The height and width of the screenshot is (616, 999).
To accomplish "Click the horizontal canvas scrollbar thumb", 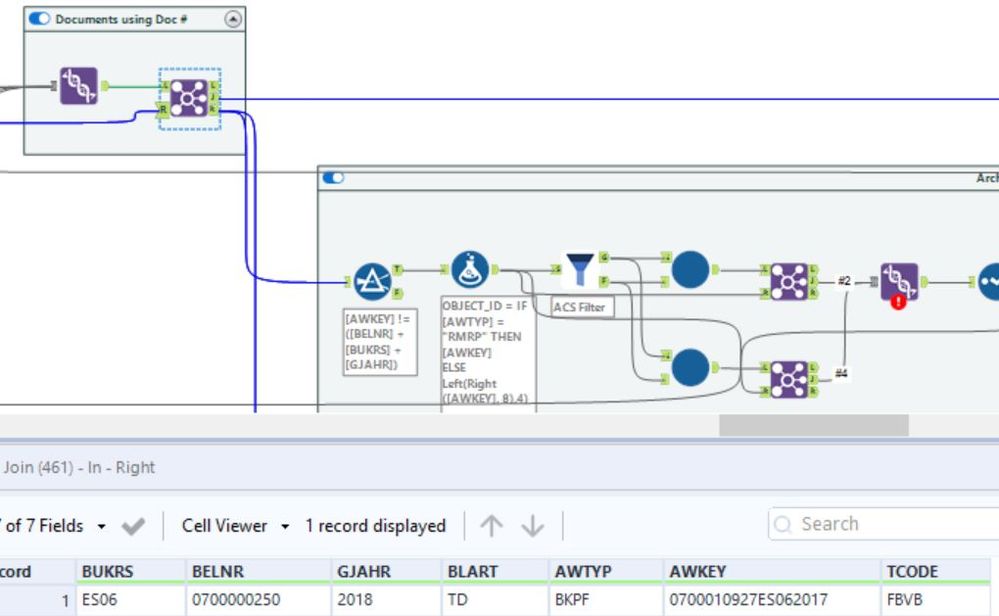I will [814, 426].
